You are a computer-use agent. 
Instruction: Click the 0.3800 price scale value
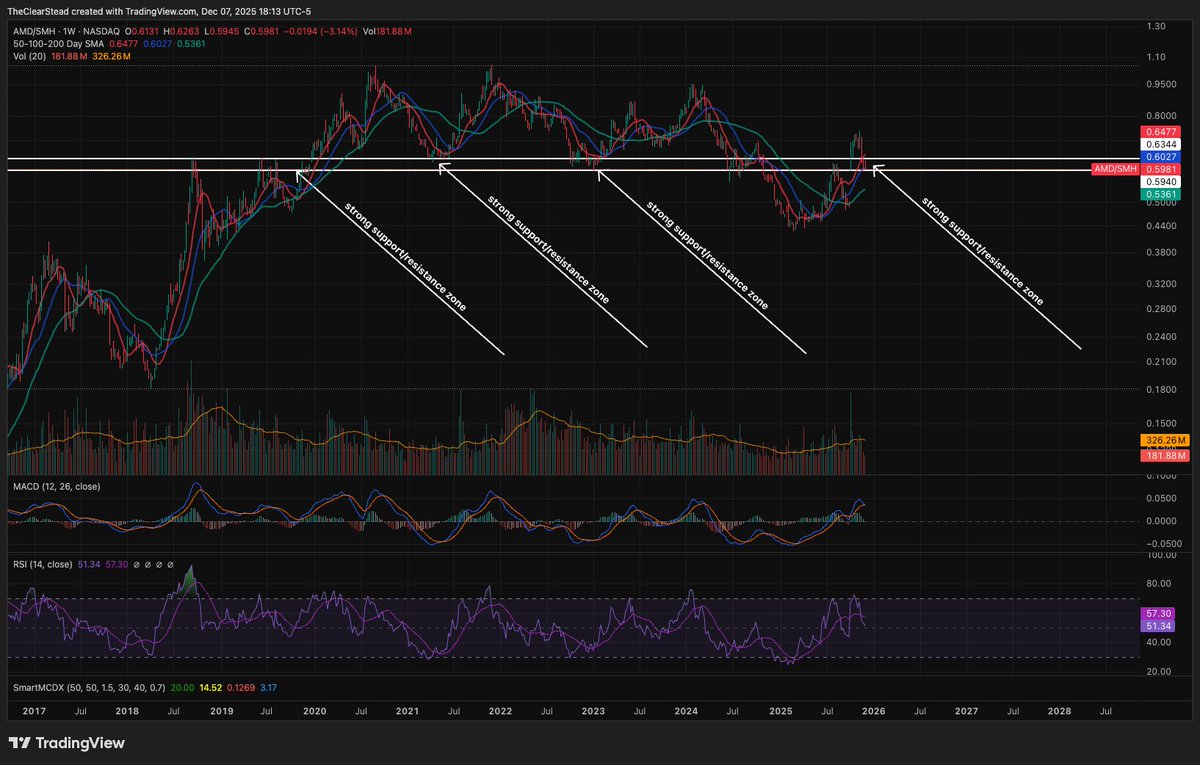[x=1161, y=253]
